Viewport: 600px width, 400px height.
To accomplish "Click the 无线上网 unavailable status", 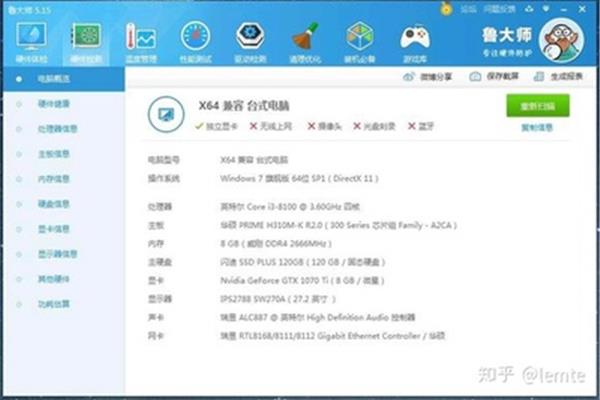I will coord(271,126).
